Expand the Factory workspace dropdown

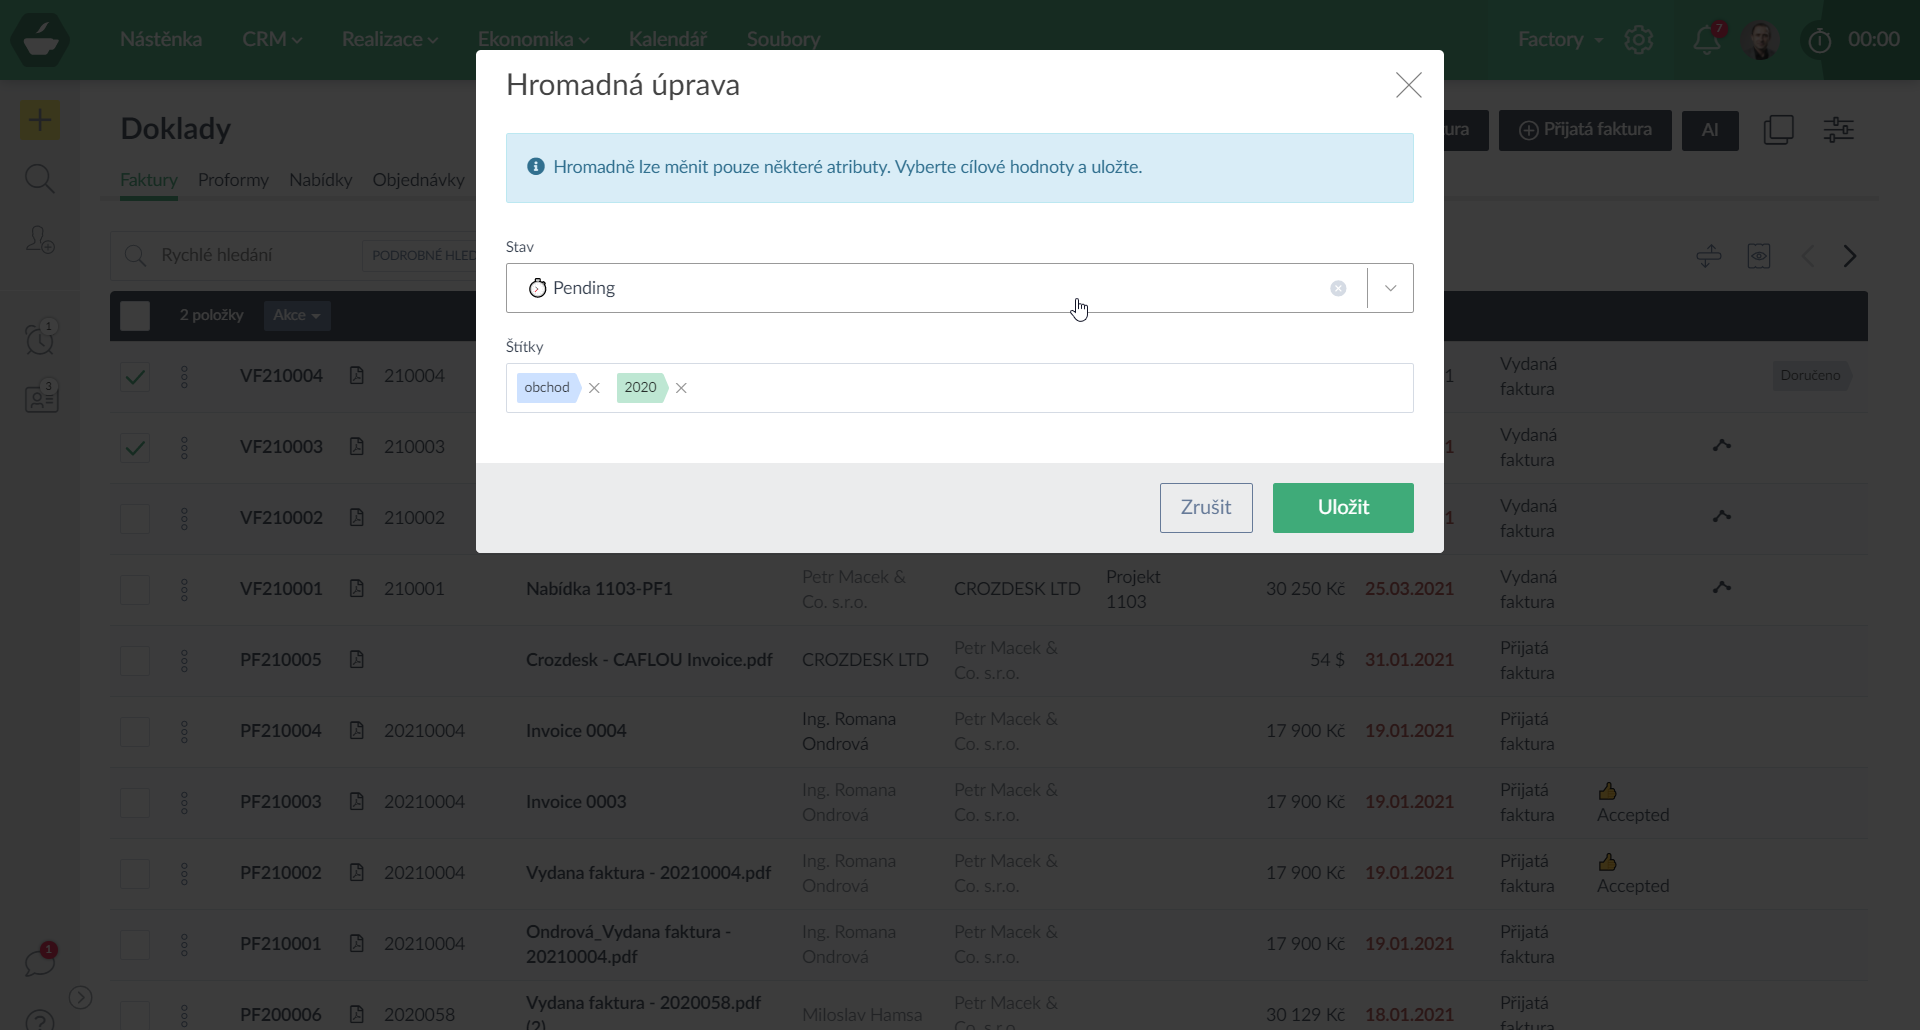pos(1560,40)
